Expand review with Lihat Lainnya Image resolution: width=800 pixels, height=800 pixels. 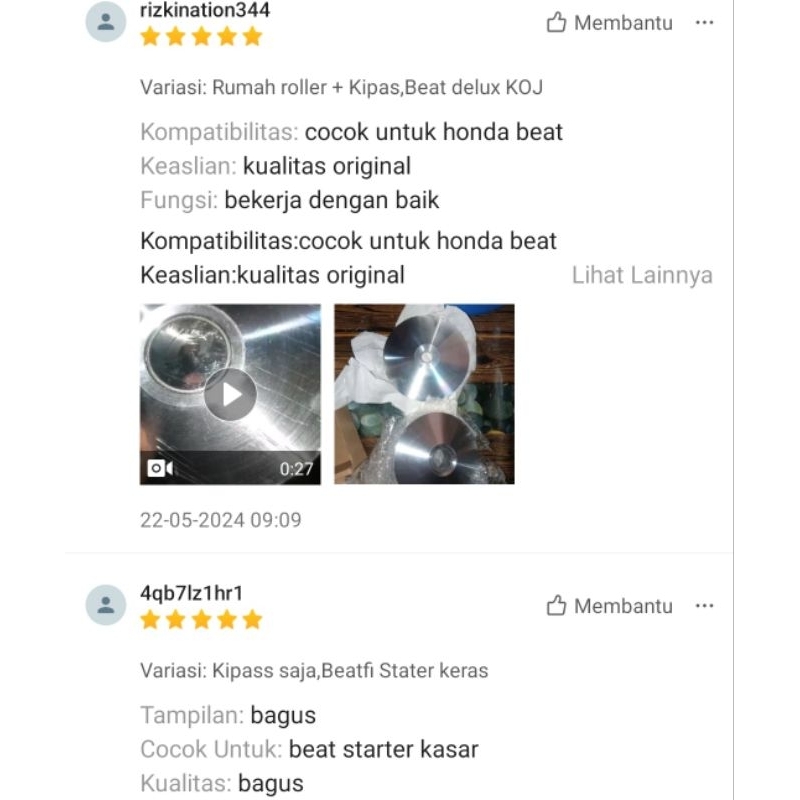(642, 275)
